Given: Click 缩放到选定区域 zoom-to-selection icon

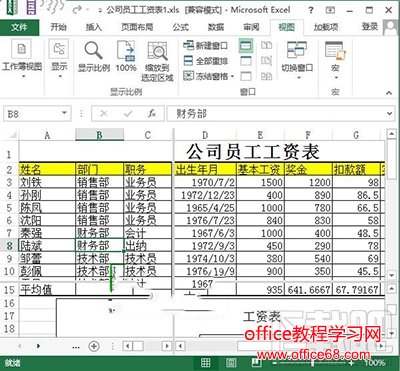Looking at the screenshot, I should [x=157, y=51].
